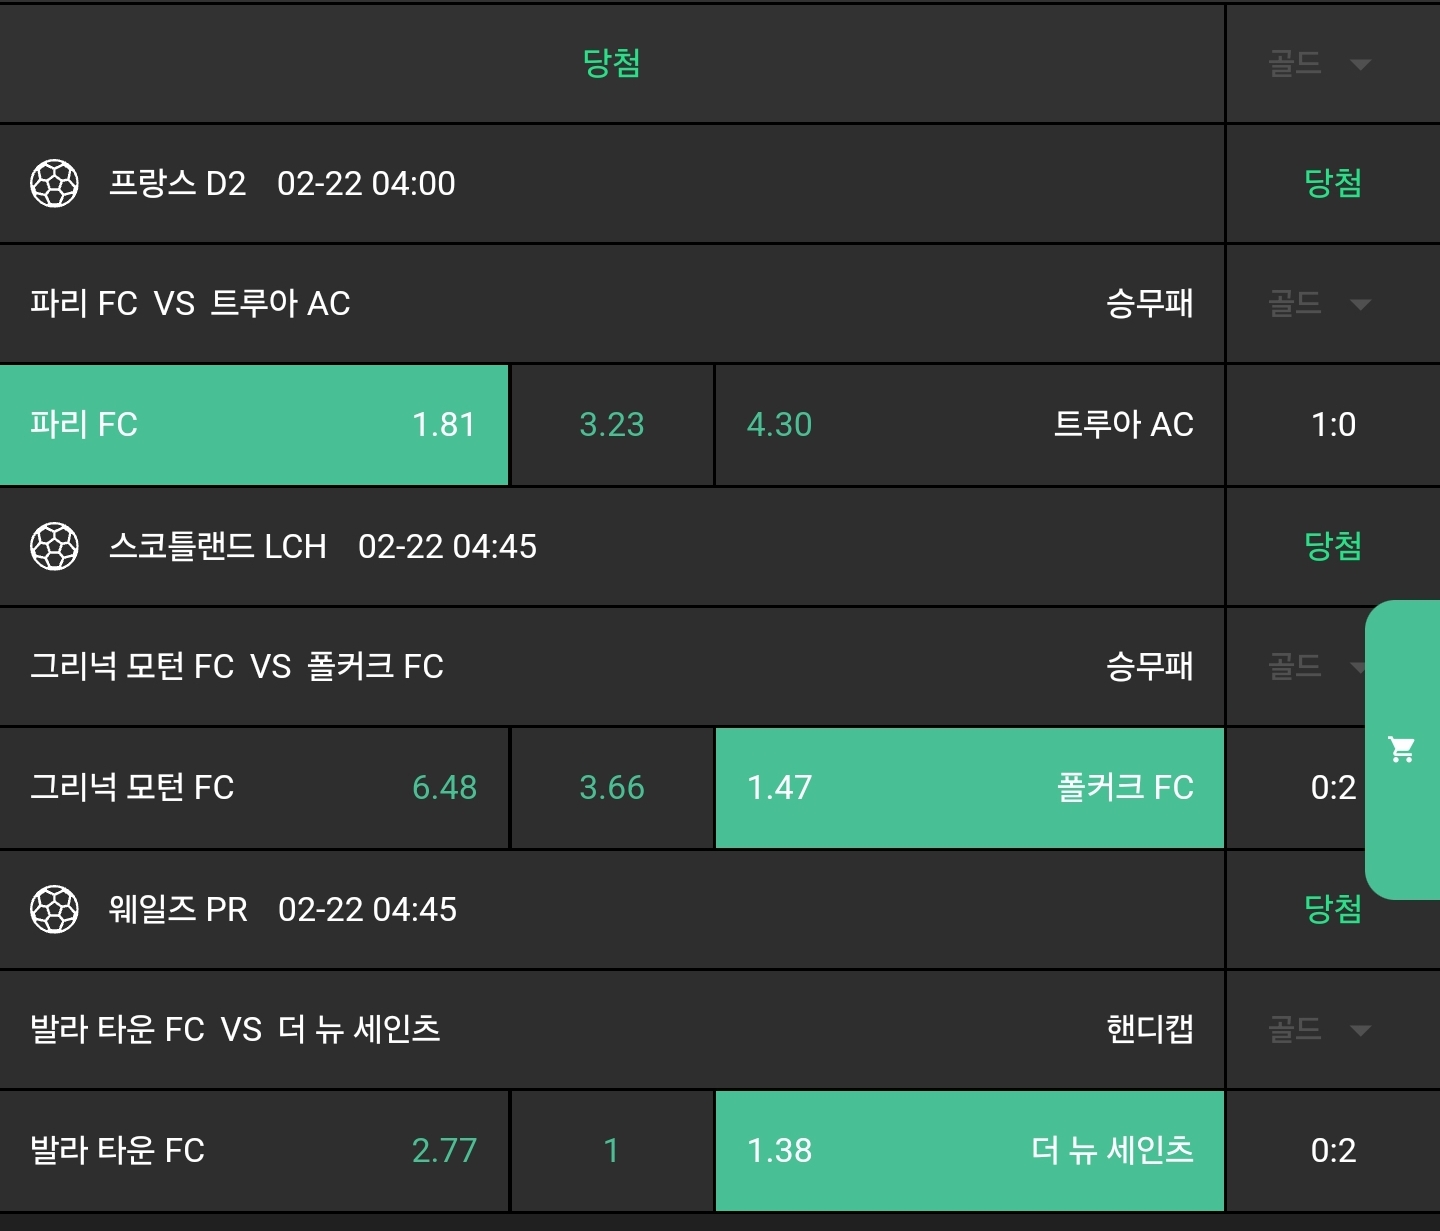Select 파리 FC win at 1.81

click(x=254, y=424)
